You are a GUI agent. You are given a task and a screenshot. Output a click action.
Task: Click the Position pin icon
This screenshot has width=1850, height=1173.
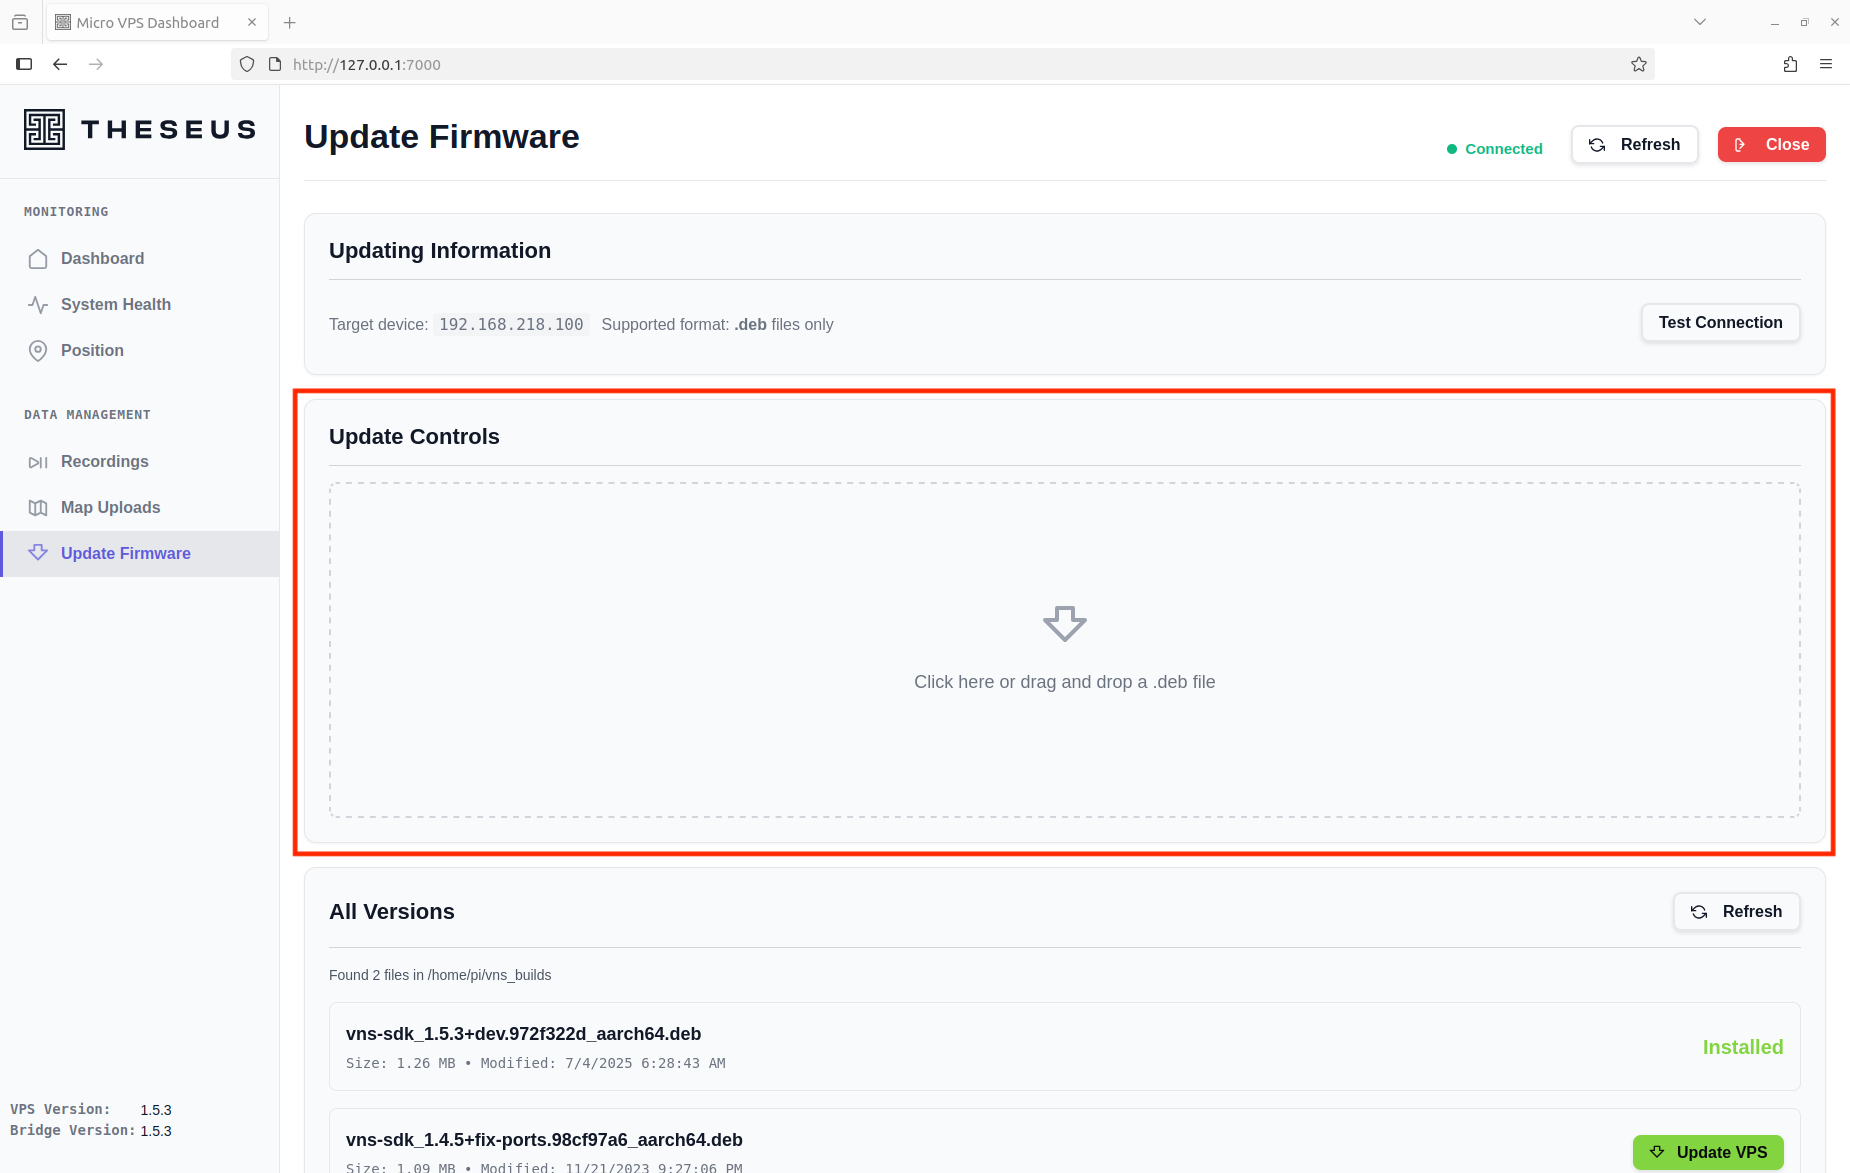pos(38,351)
